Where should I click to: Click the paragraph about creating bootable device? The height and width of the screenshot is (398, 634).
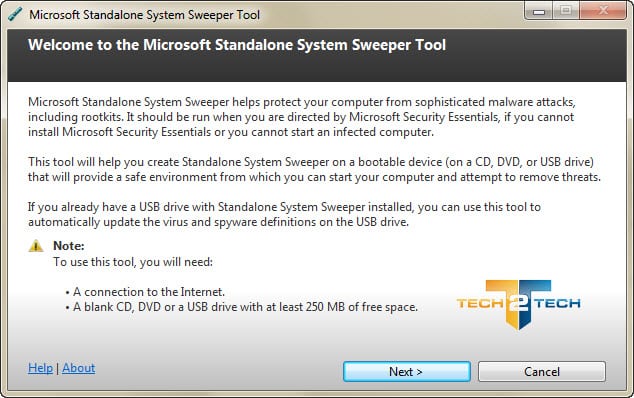314,169
